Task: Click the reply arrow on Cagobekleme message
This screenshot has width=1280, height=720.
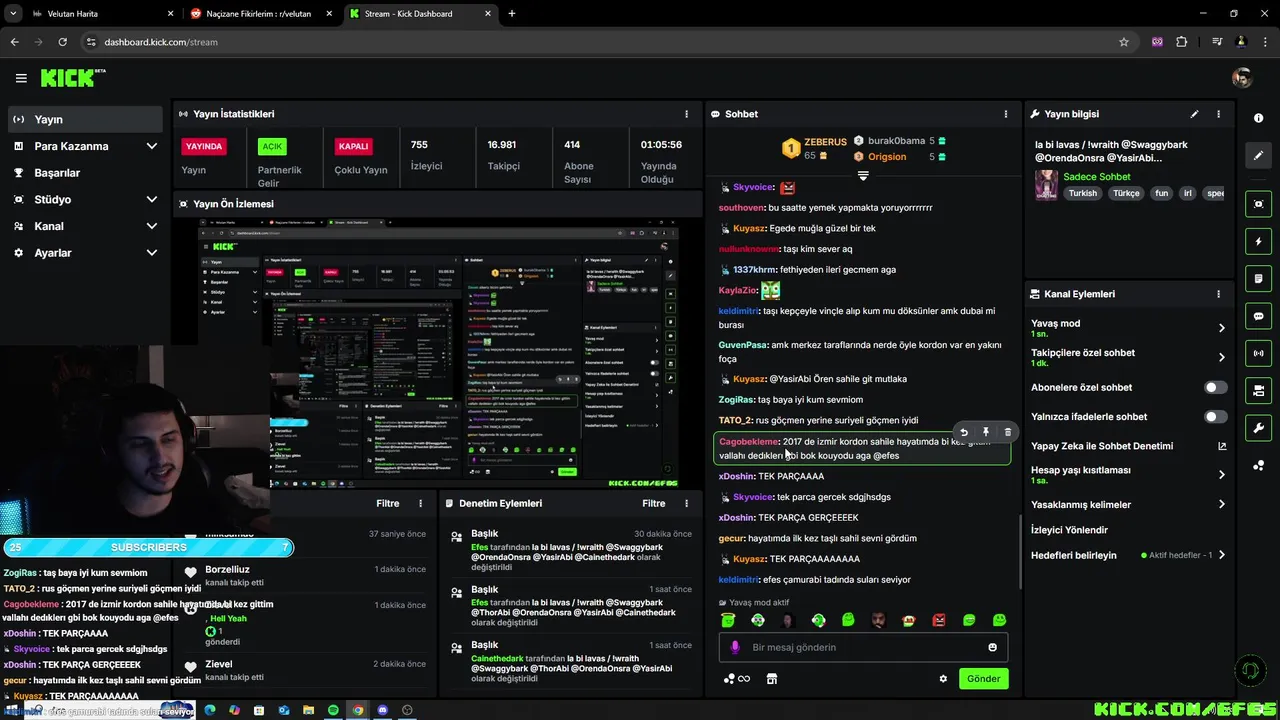Action: pyautogui.click(x=964, y=432)
